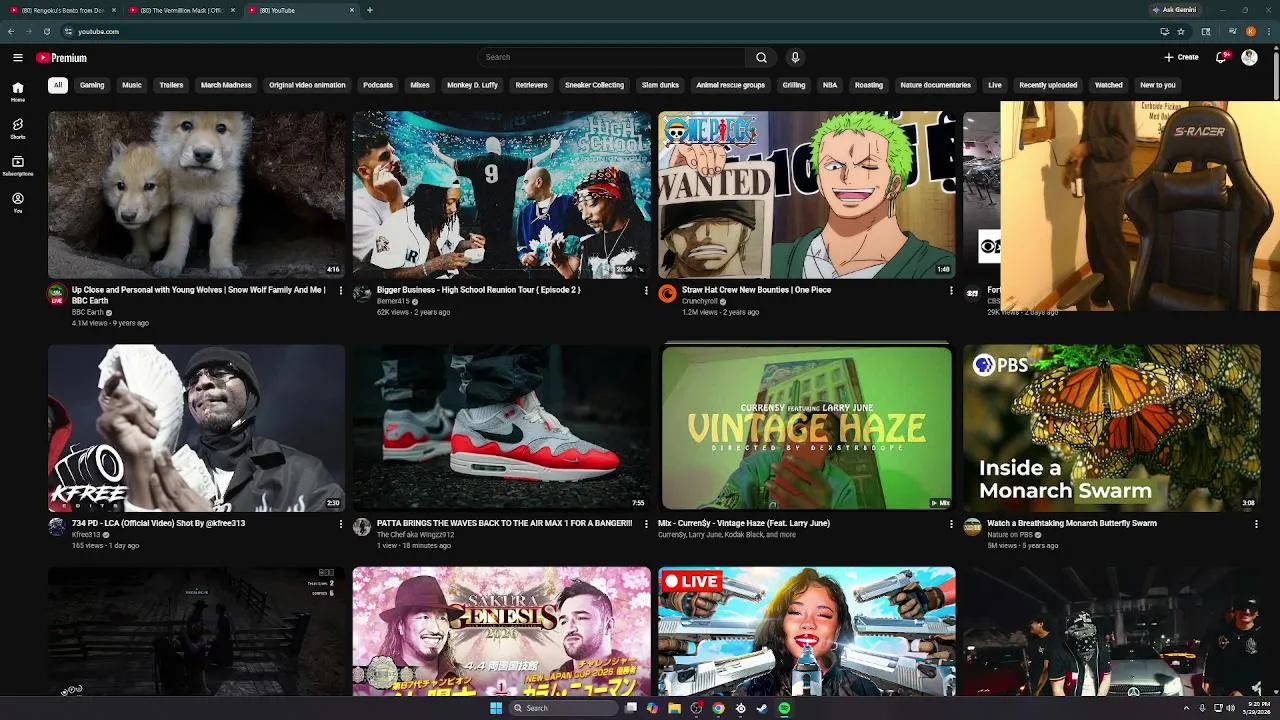Open Watch a Breathtaking Monarch Butterfly Swarm title

pyautogui.click(x=1071, y=523)
